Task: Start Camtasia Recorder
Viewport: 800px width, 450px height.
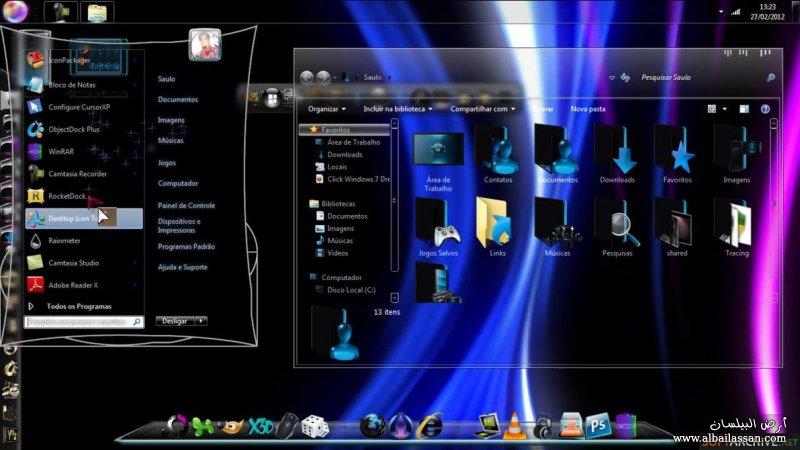Action: 84,174
